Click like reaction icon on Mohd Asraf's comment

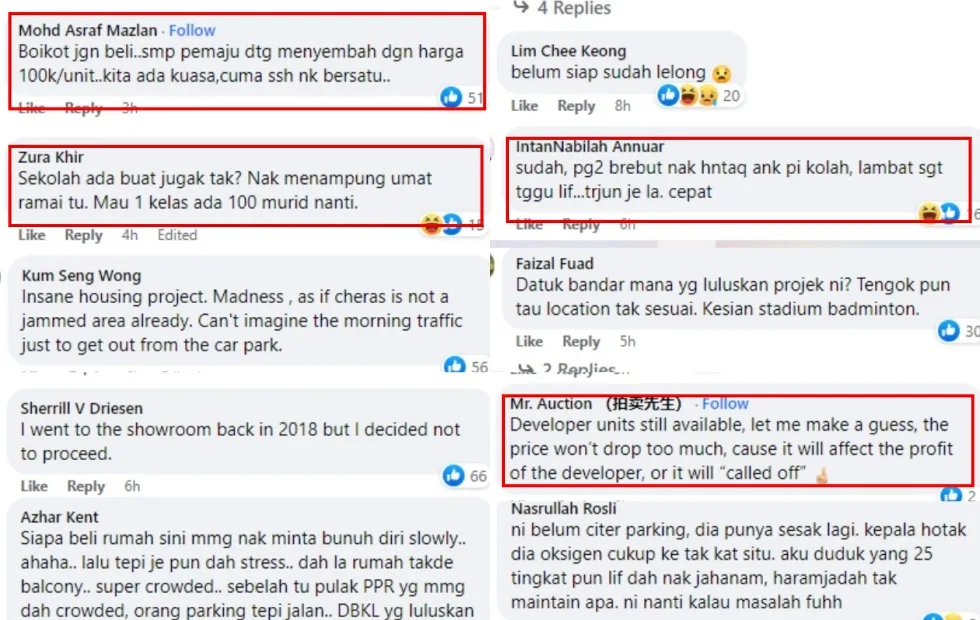(451, 97)
